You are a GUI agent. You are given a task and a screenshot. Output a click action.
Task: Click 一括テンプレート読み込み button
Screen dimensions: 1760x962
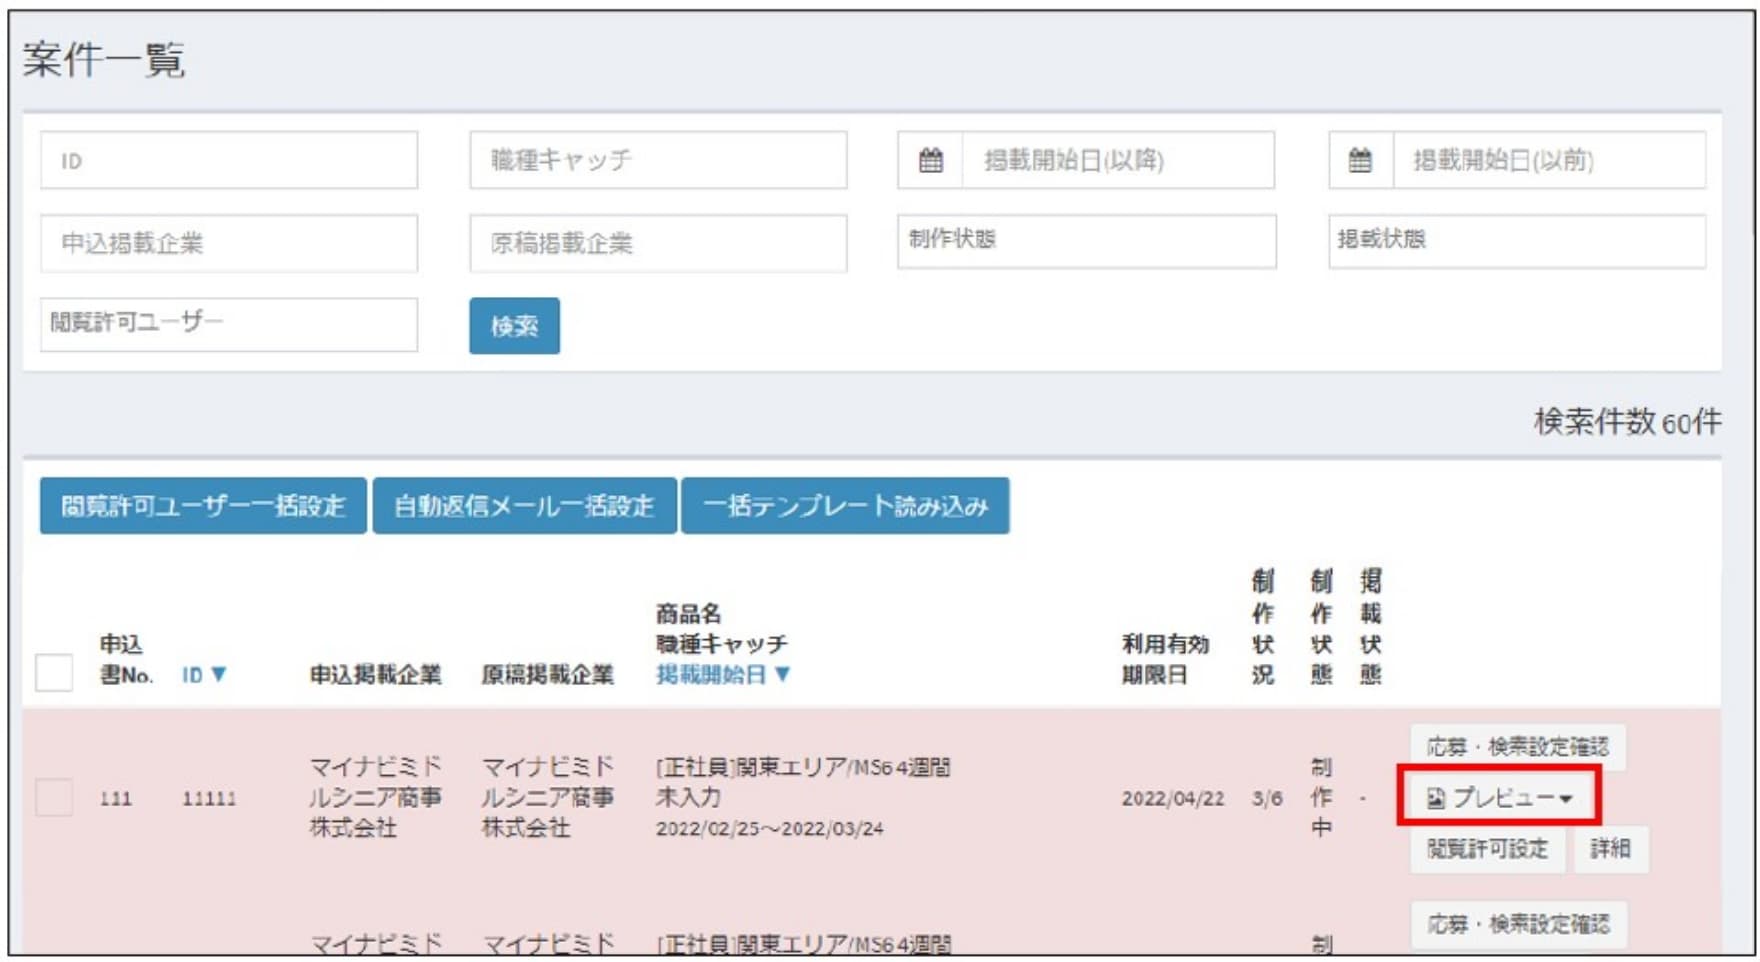845,506
